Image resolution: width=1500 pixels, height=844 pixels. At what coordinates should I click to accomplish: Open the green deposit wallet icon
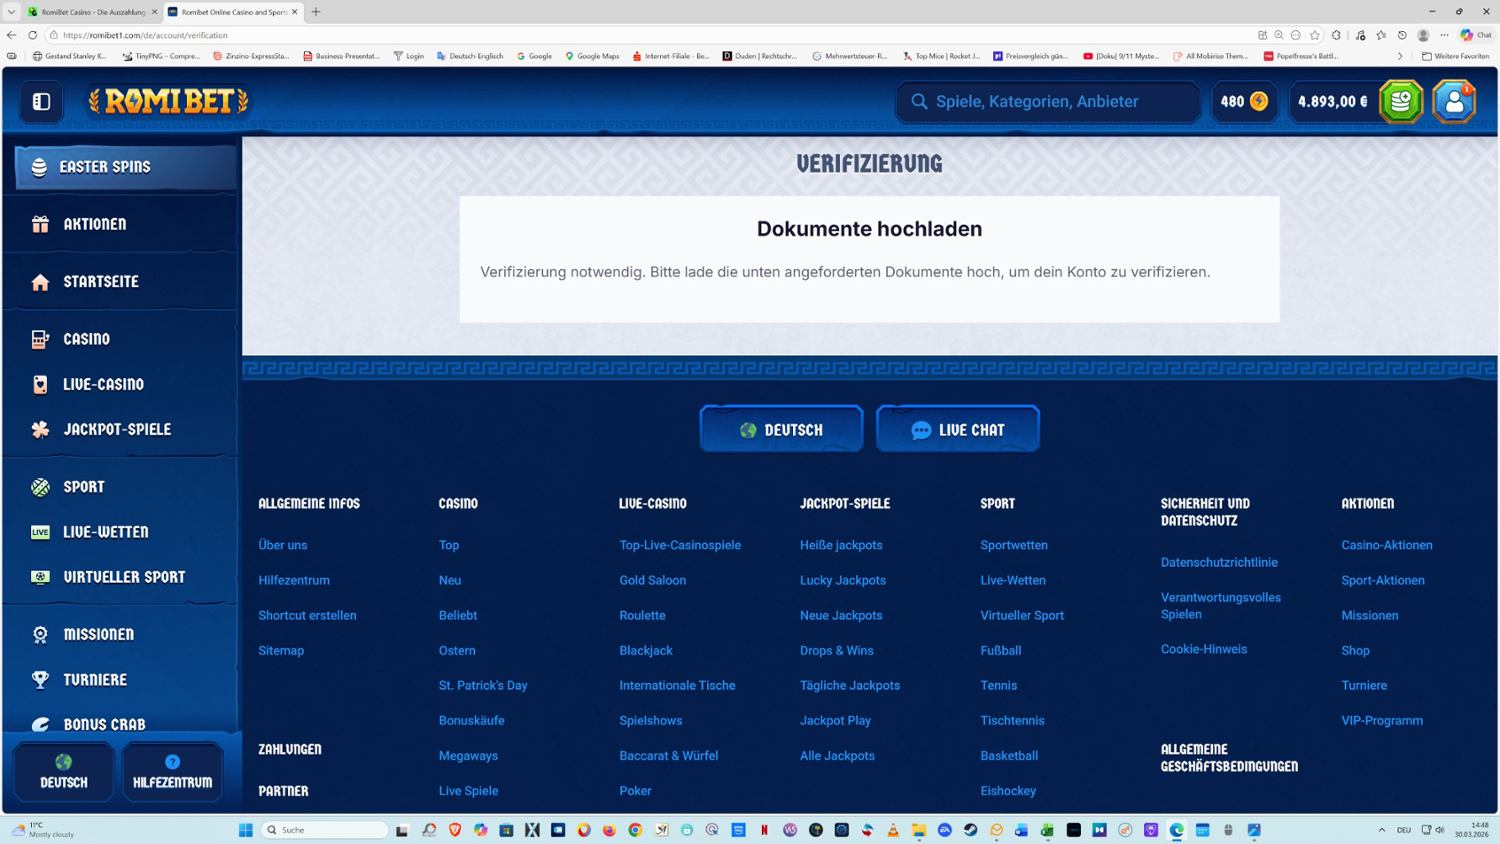[x=1400, y=101]
